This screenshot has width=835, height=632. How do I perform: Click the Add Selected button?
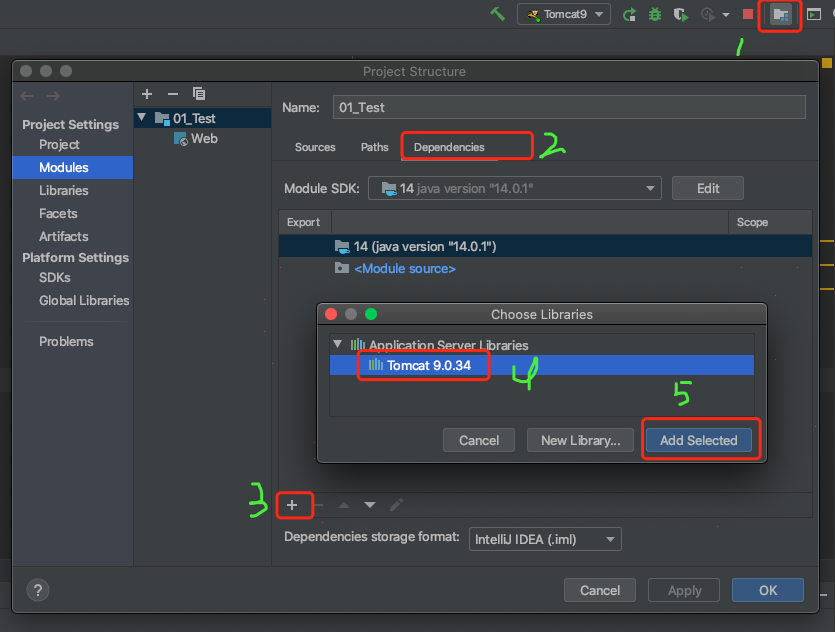click(x=698, y=440)
